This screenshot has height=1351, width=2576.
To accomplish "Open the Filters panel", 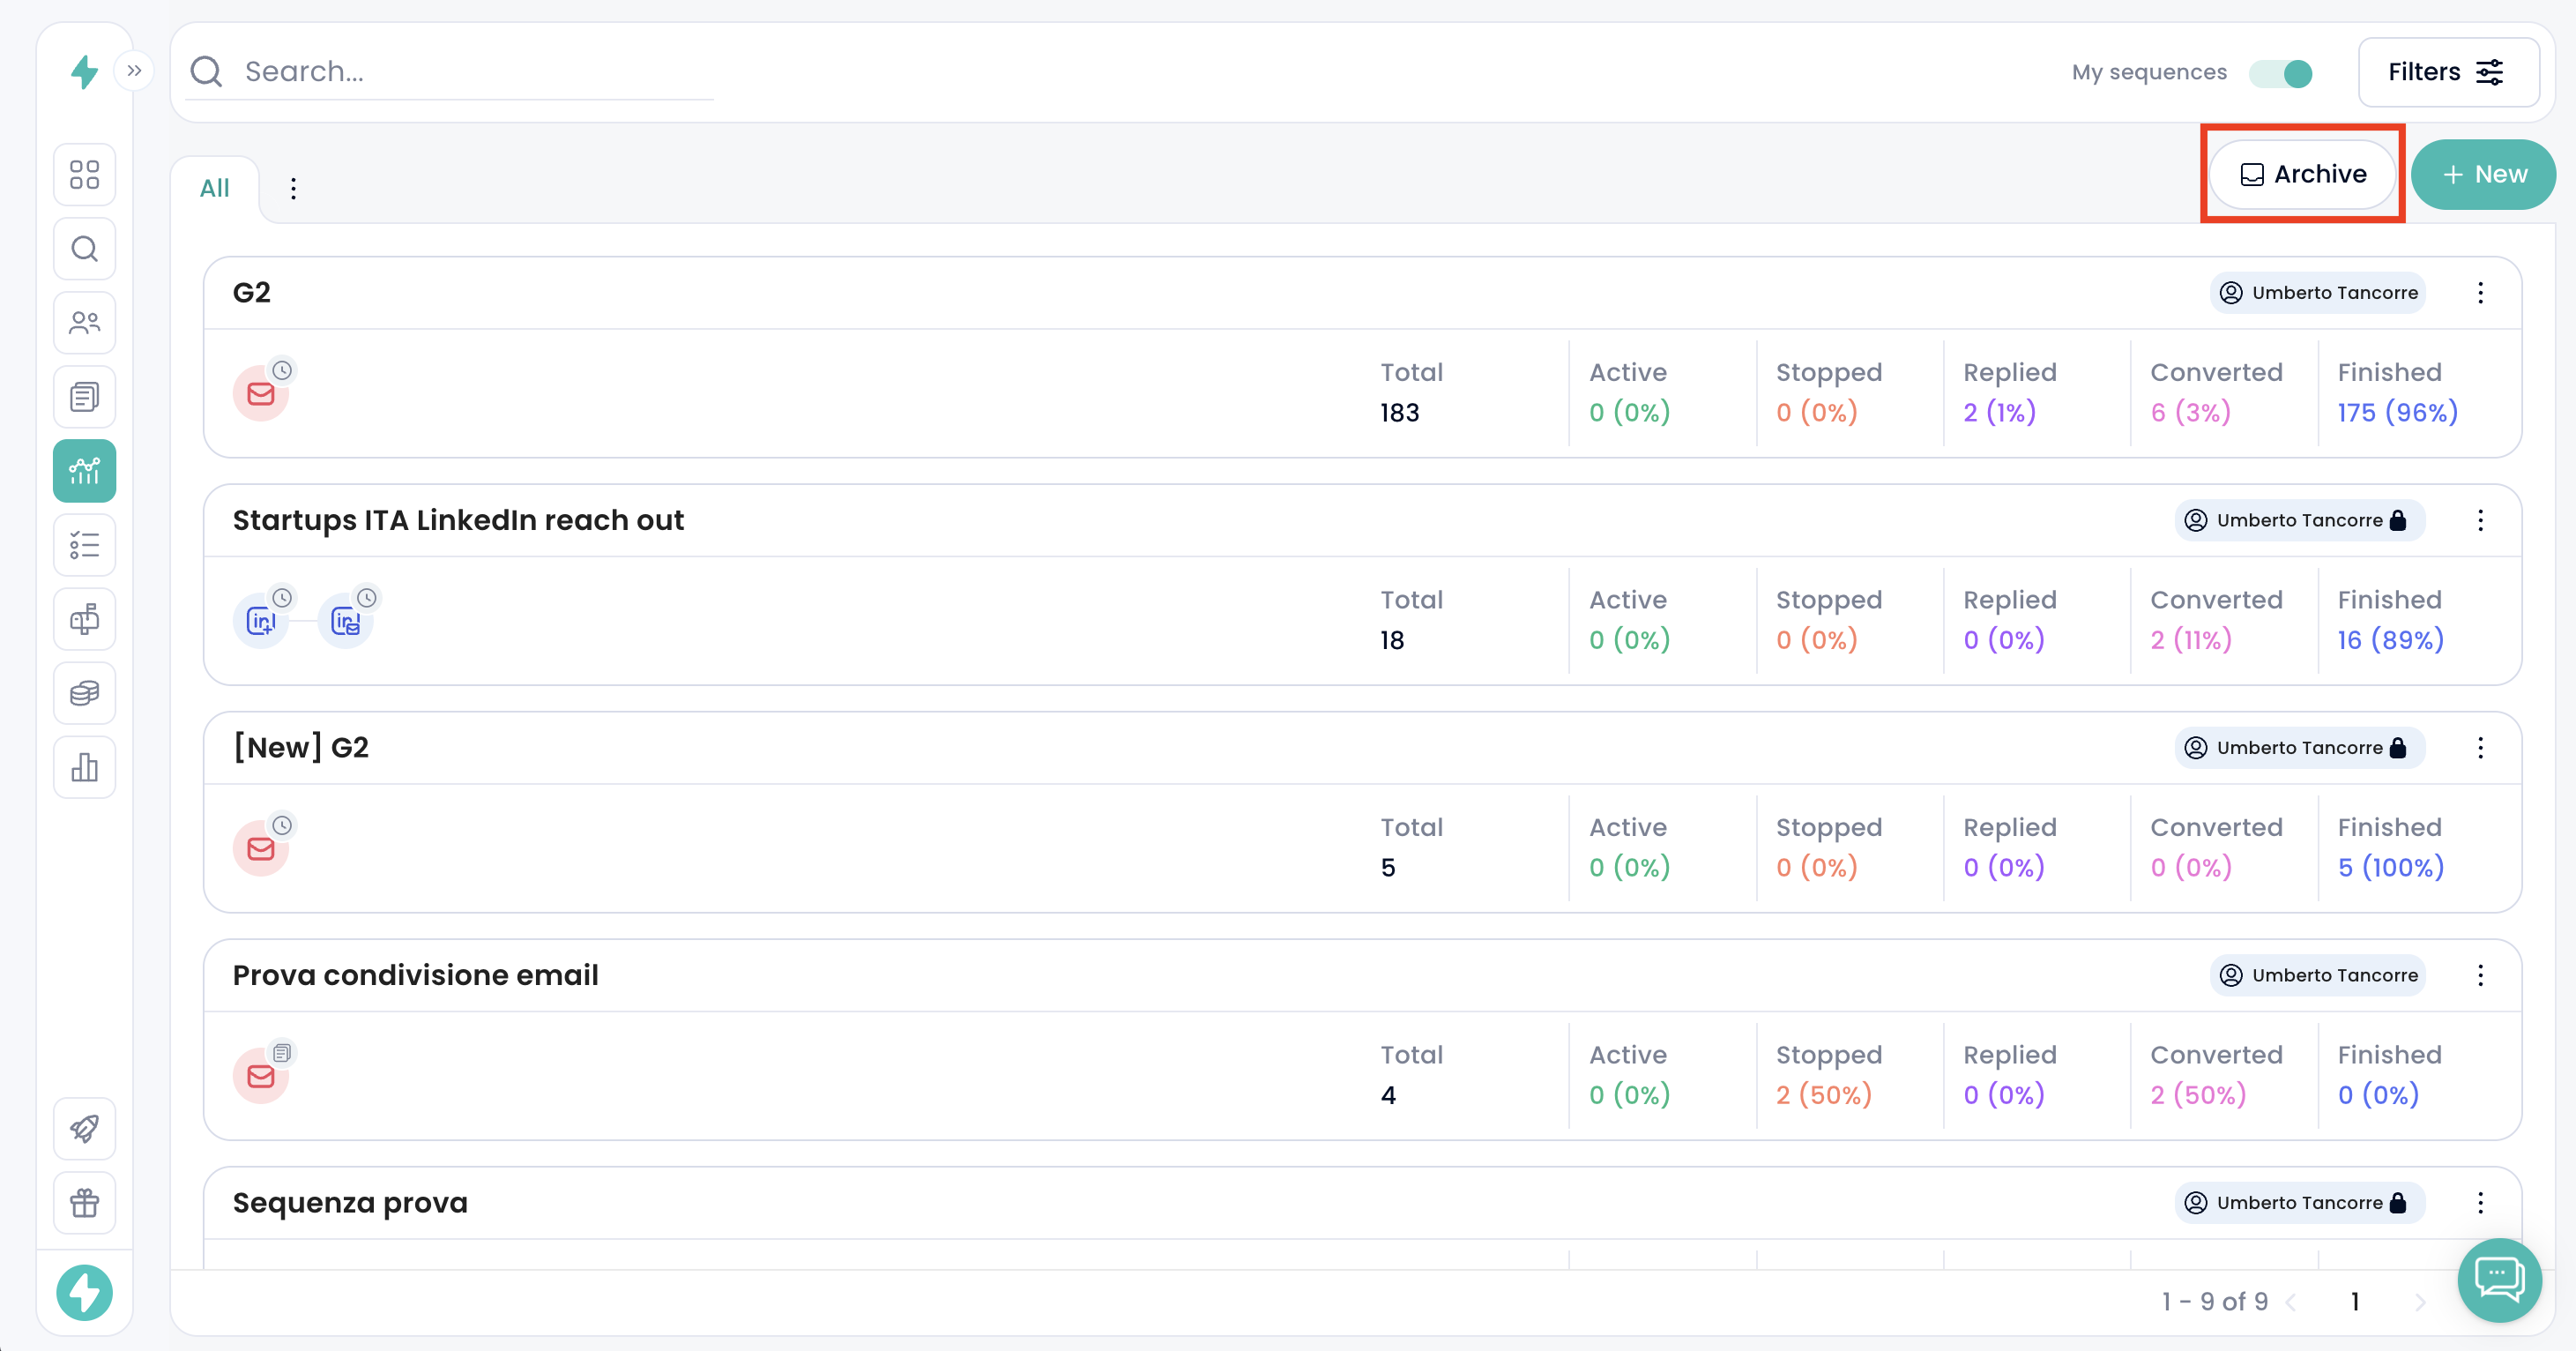I will (2447, 73).
